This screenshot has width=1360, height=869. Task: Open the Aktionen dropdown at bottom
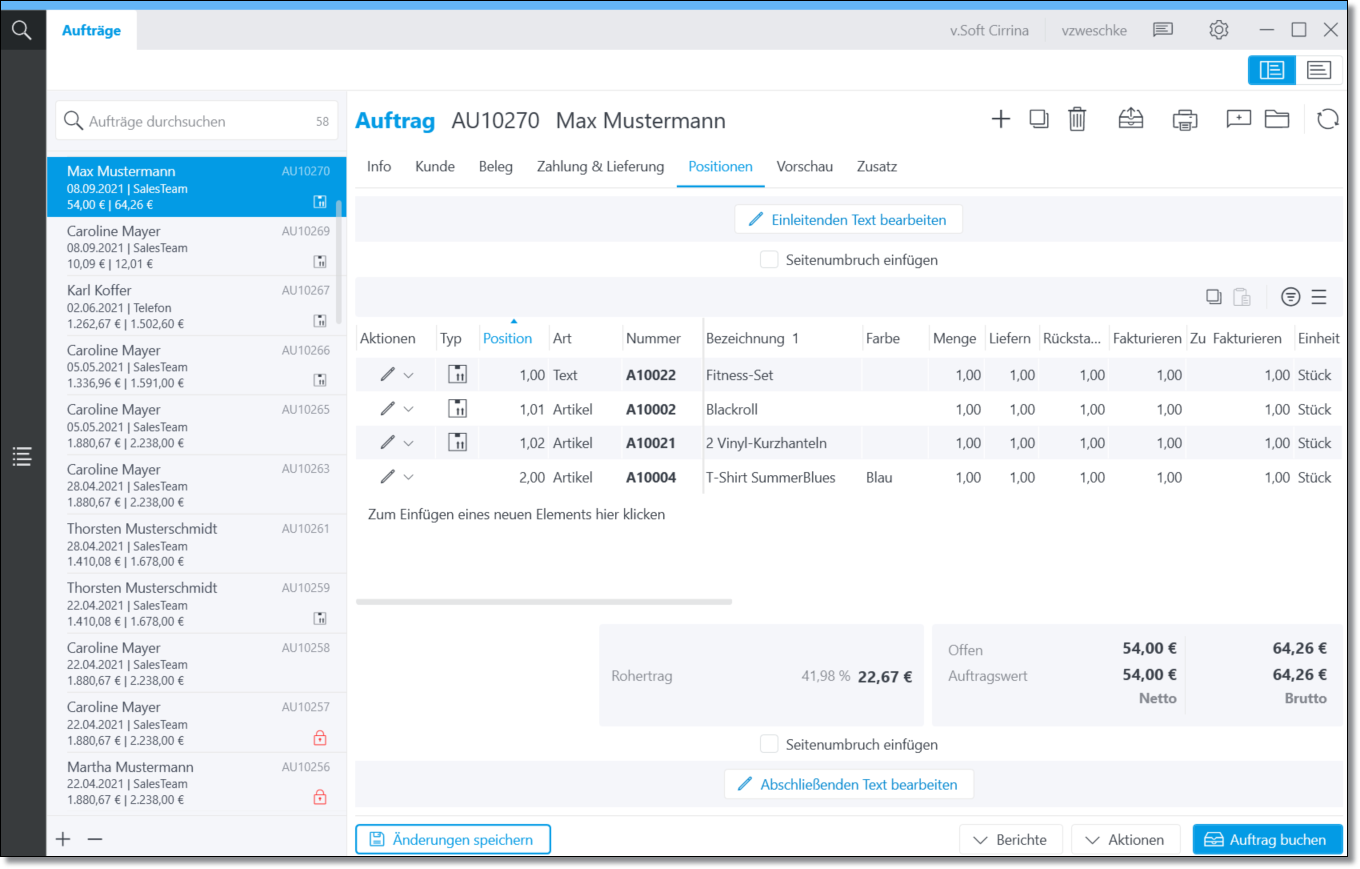(1125, 840)
